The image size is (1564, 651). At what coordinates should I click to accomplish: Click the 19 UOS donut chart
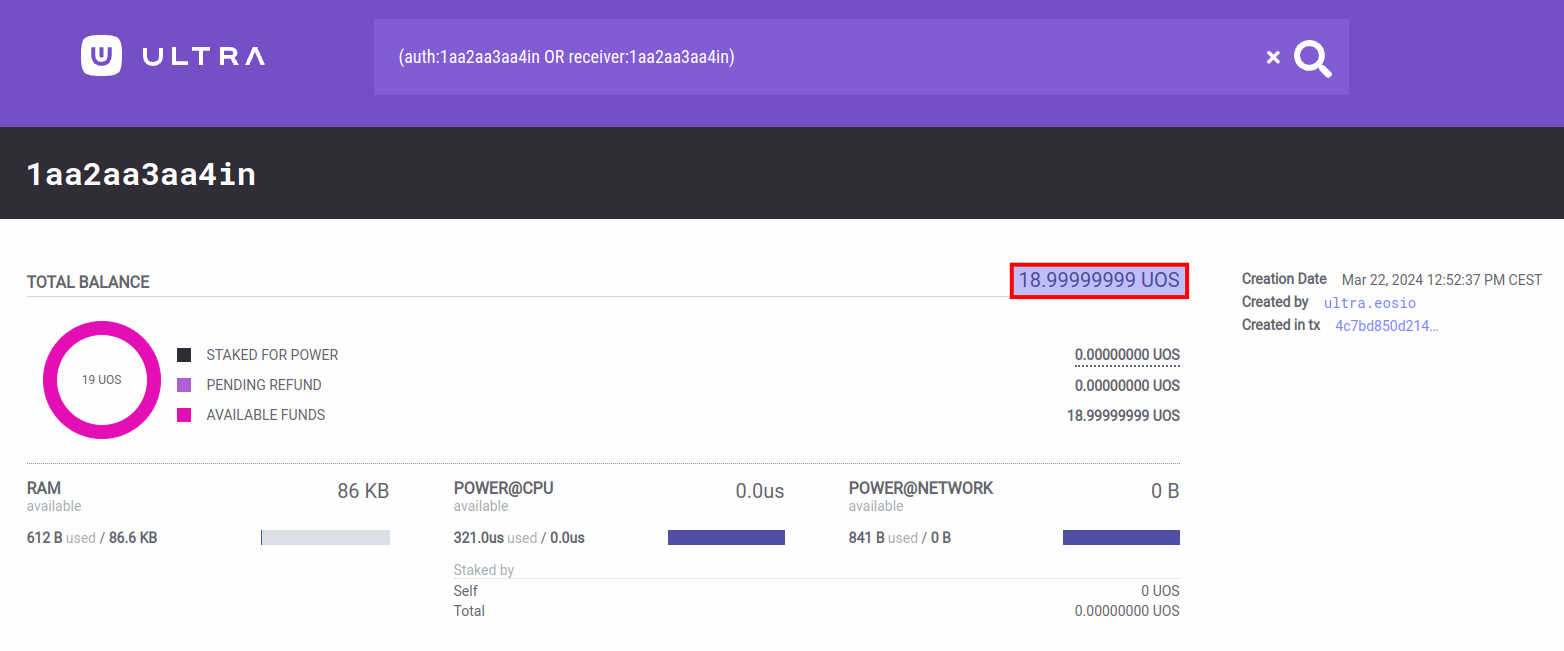coord(102,380)
